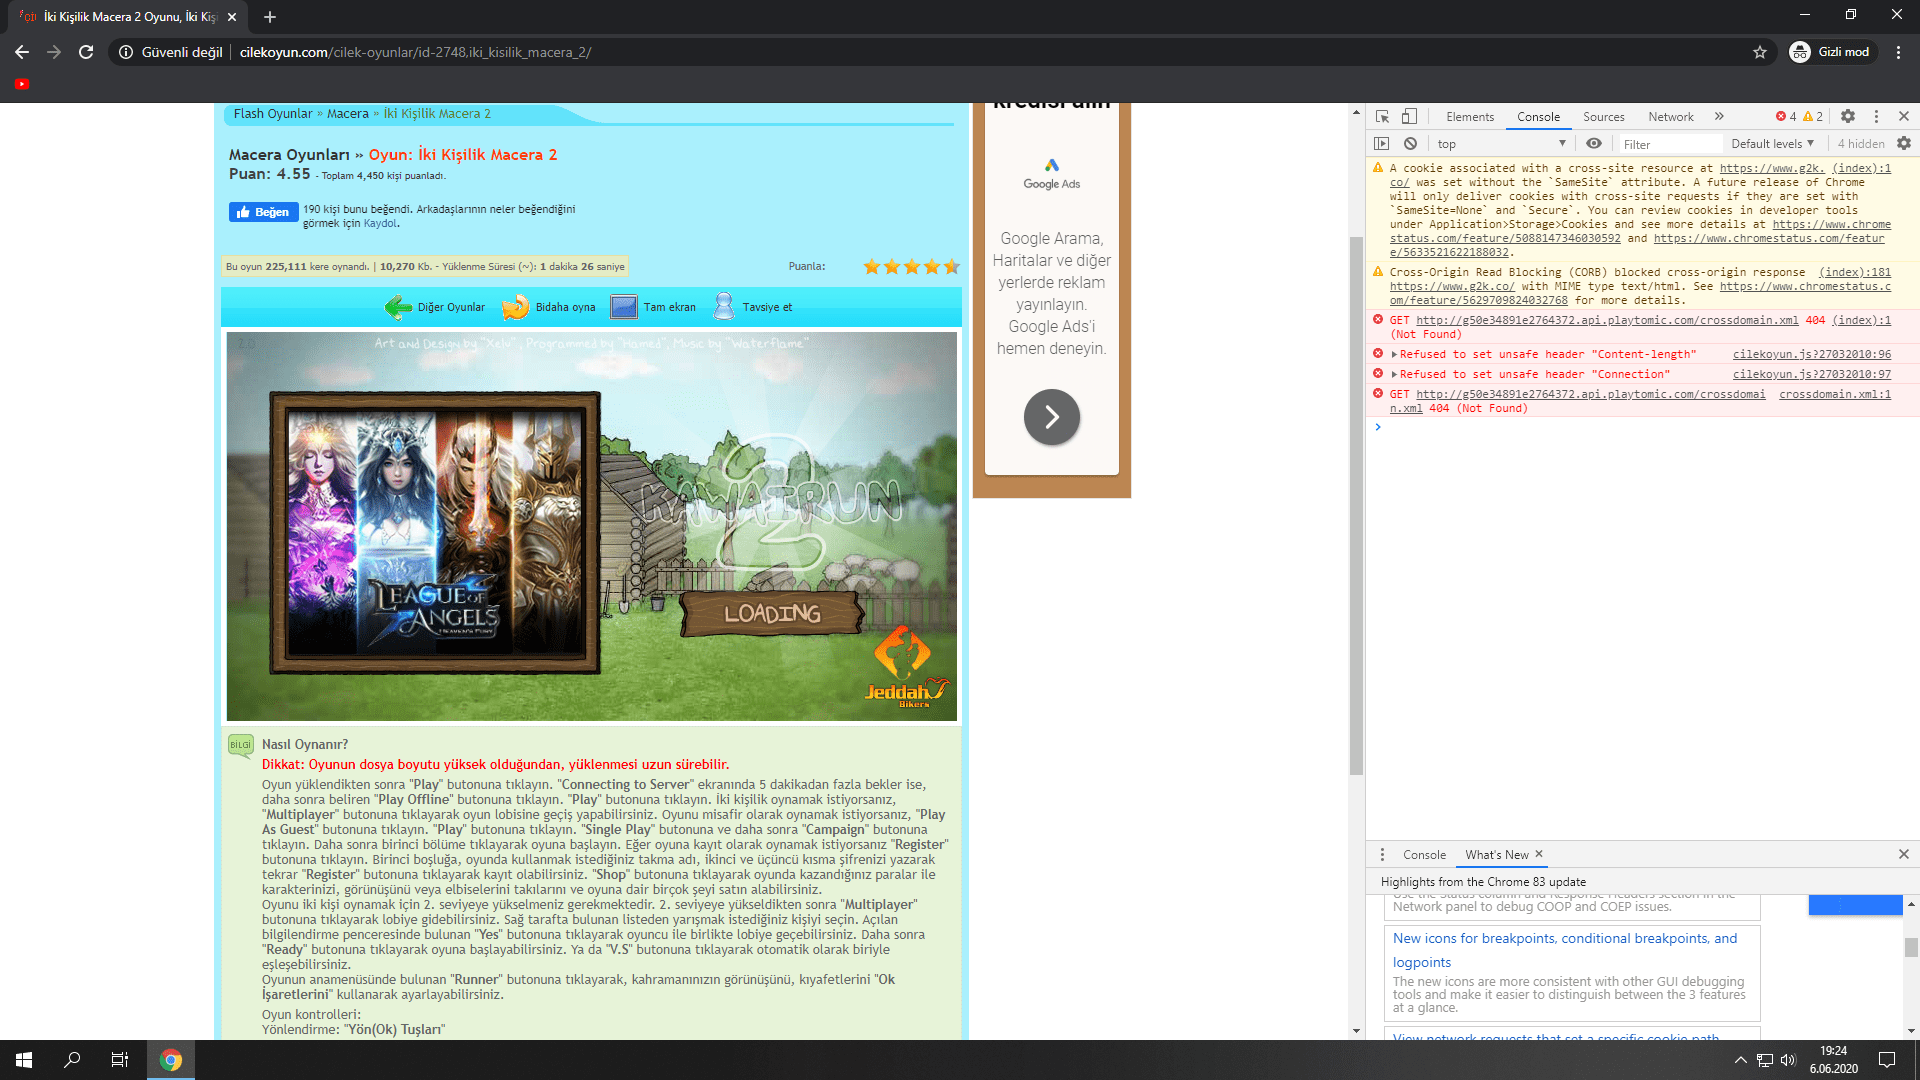Rate the game with the fifth star

coord(951,267)
